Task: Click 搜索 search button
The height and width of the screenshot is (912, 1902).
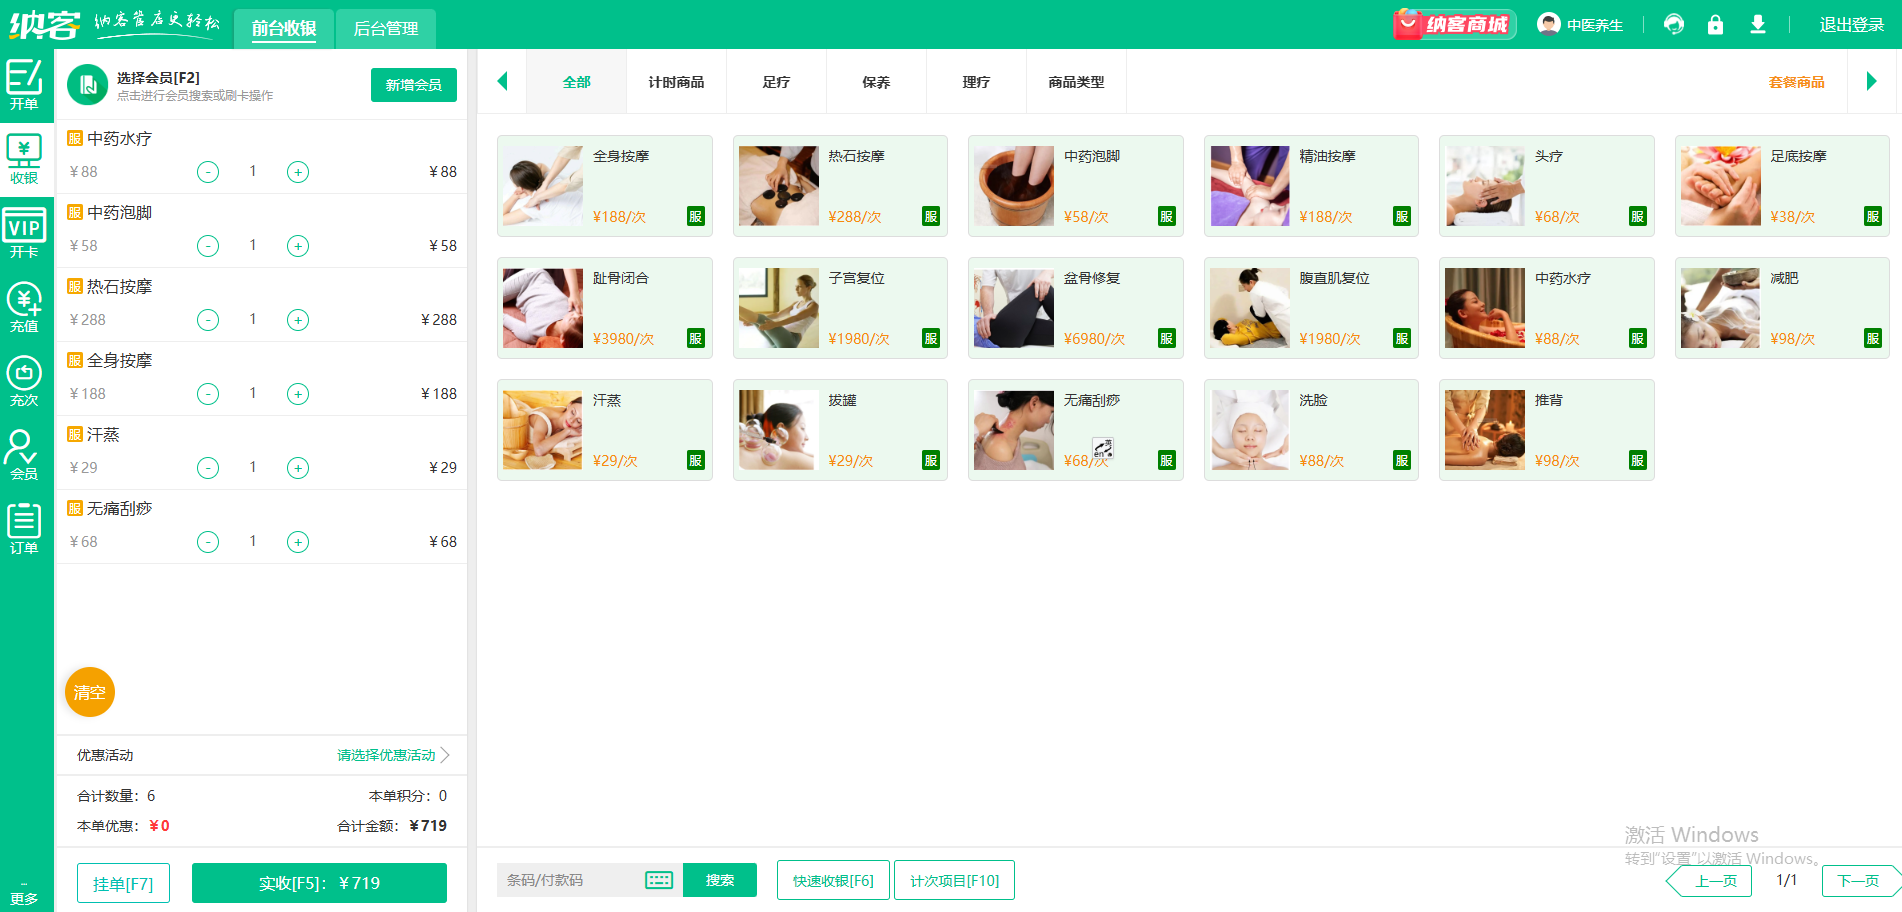Action: coord(720,880)
